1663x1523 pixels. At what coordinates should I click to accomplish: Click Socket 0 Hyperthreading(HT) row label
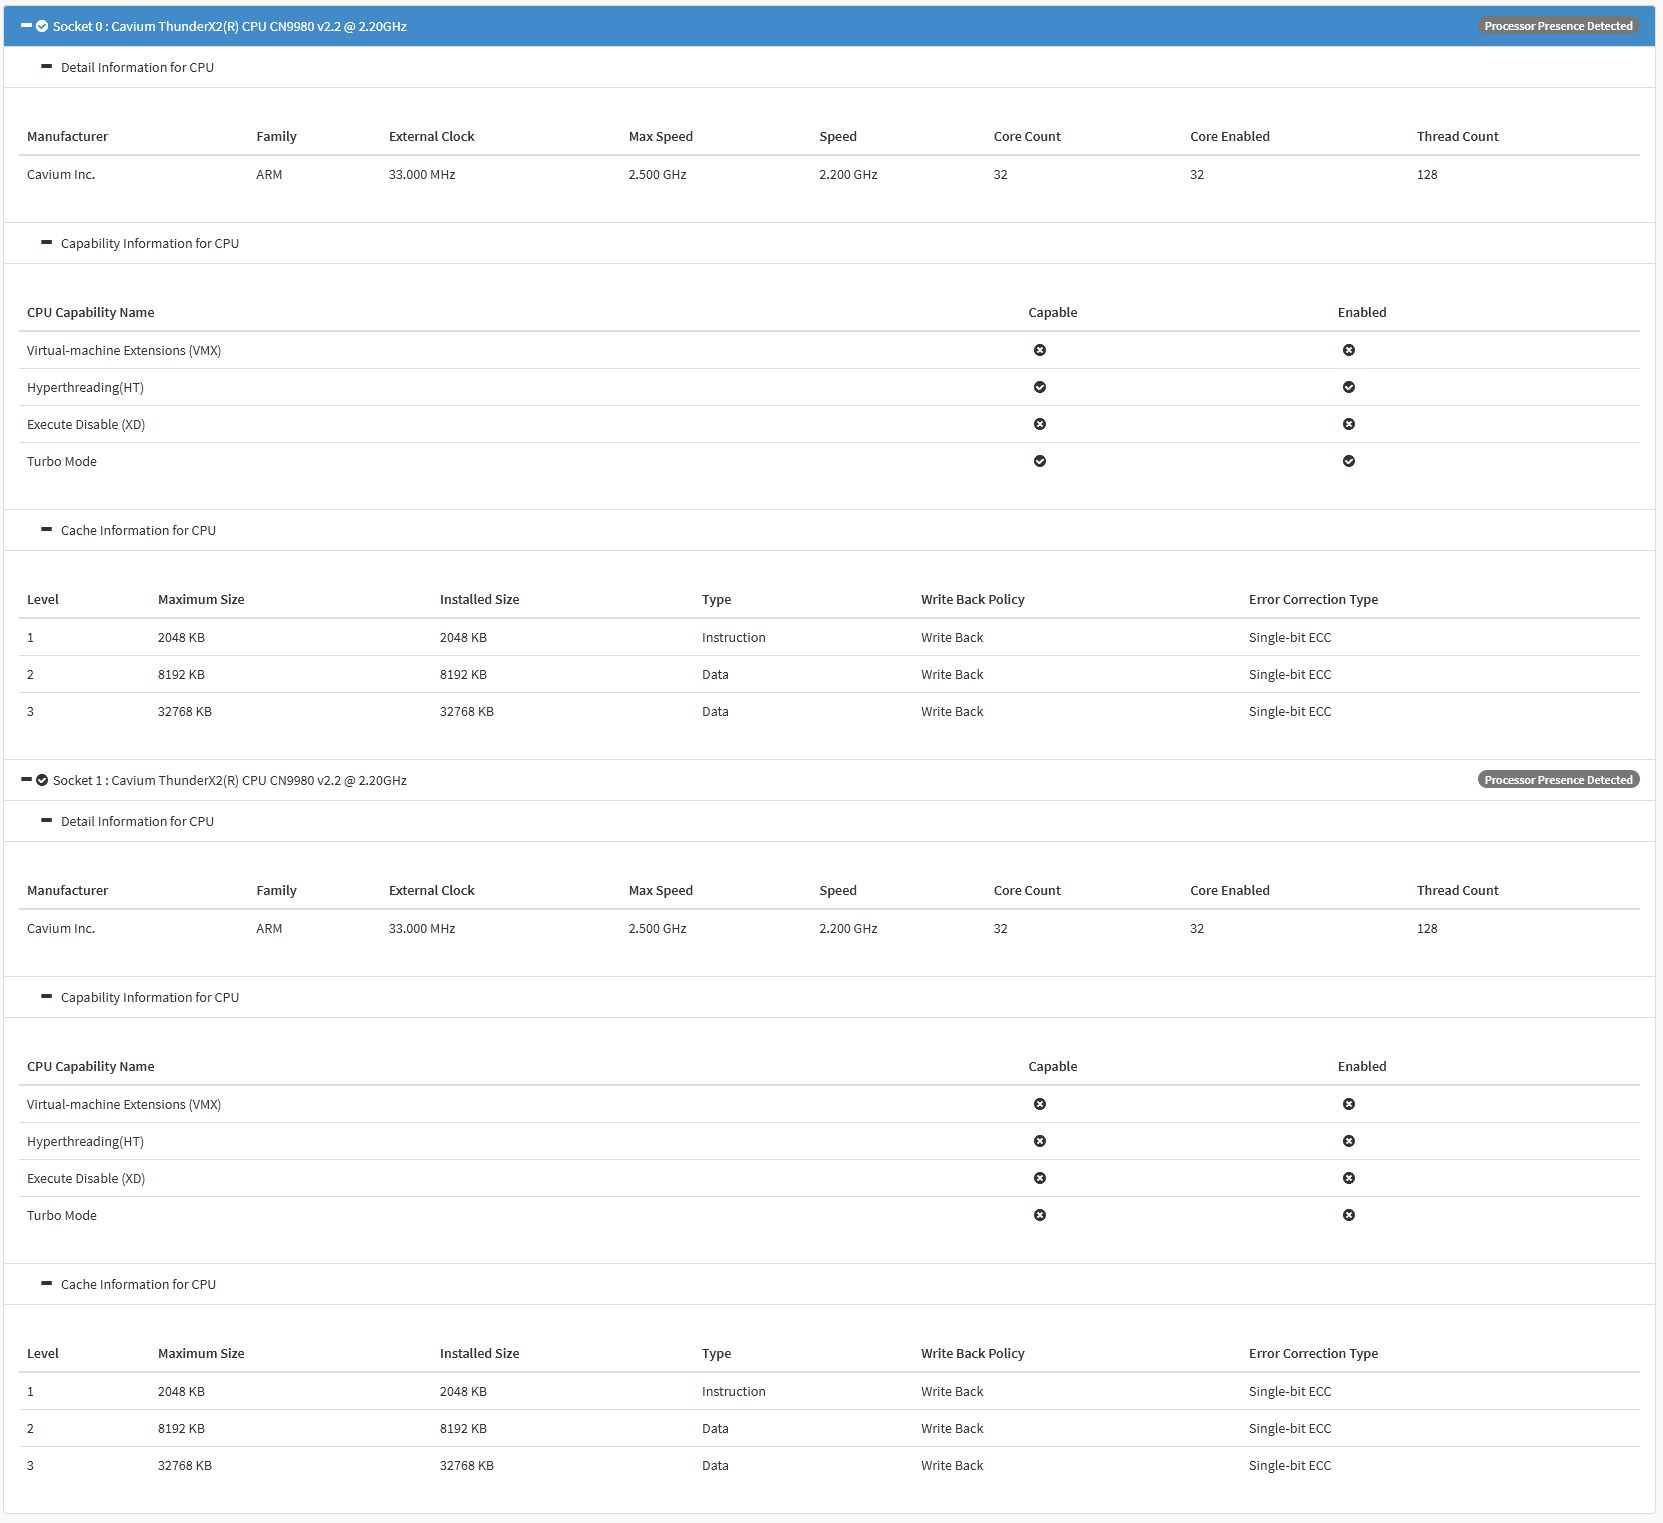85,388
